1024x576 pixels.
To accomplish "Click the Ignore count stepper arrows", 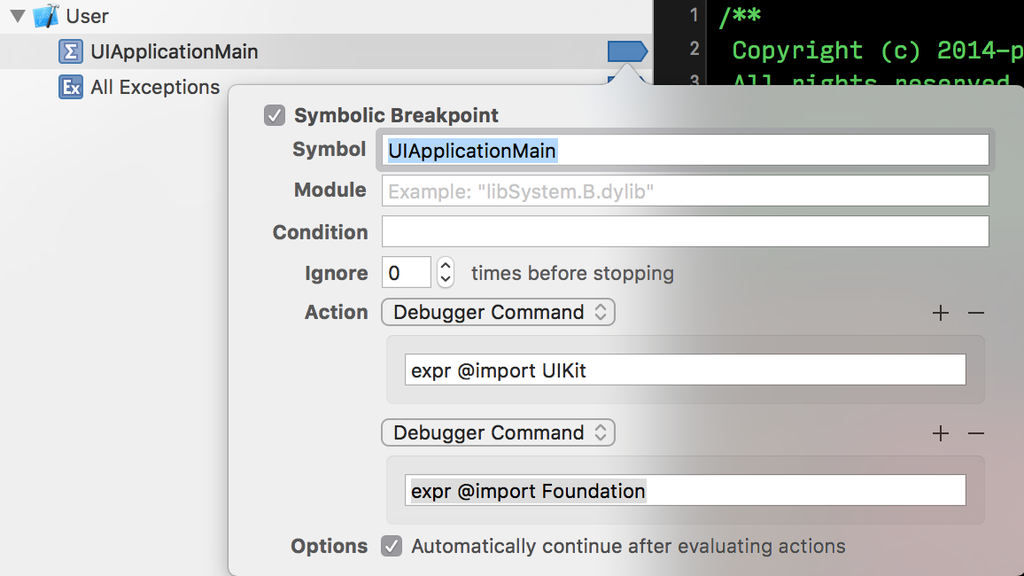I will tap(446, 273).
